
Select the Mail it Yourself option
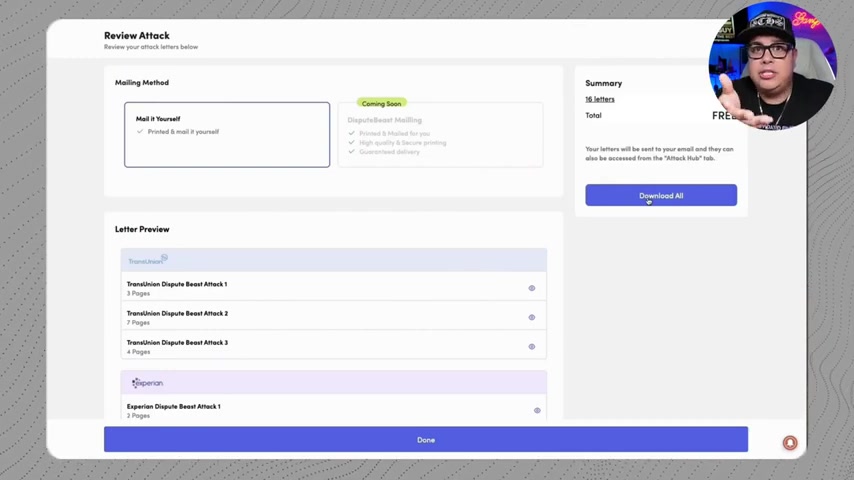click(227, 135)
